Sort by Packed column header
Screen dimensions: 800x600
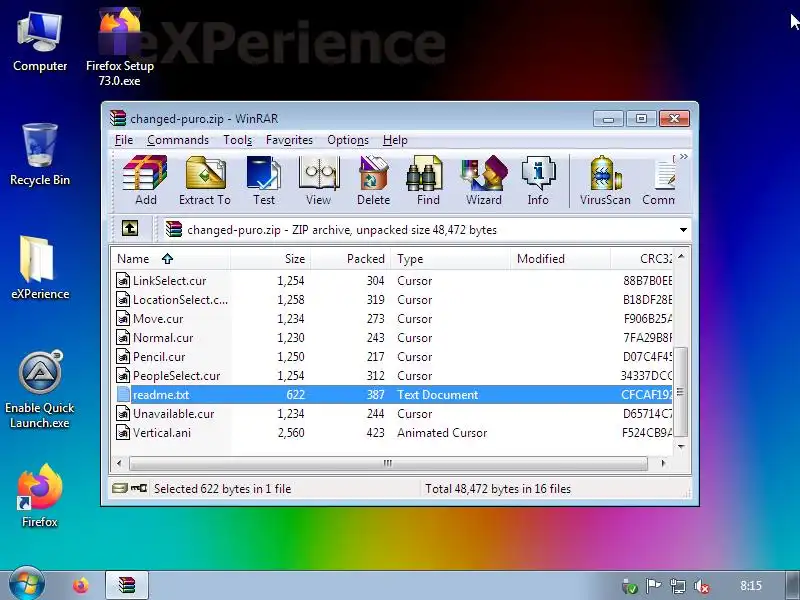point(351,259)
